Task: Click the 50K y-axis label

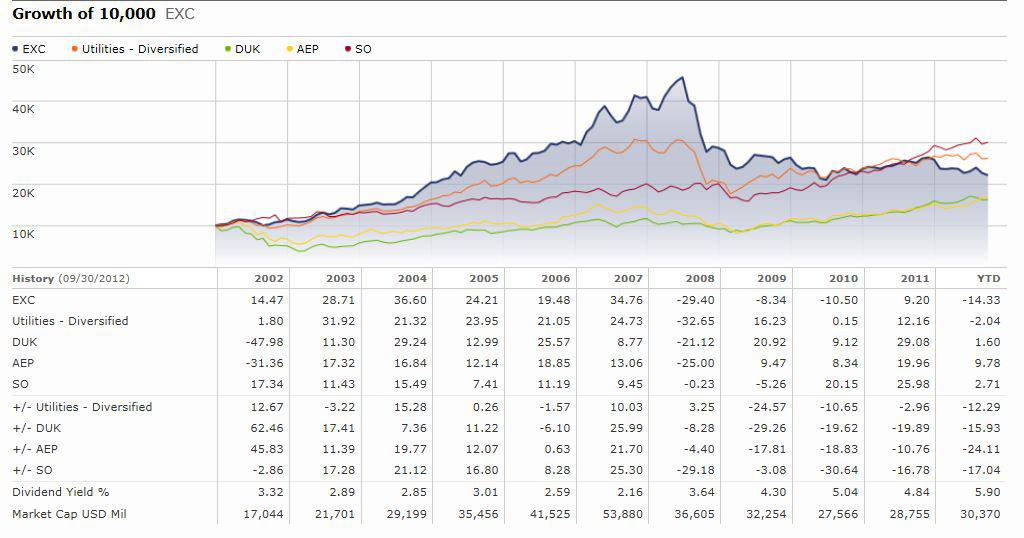Action: click(24, 69)
